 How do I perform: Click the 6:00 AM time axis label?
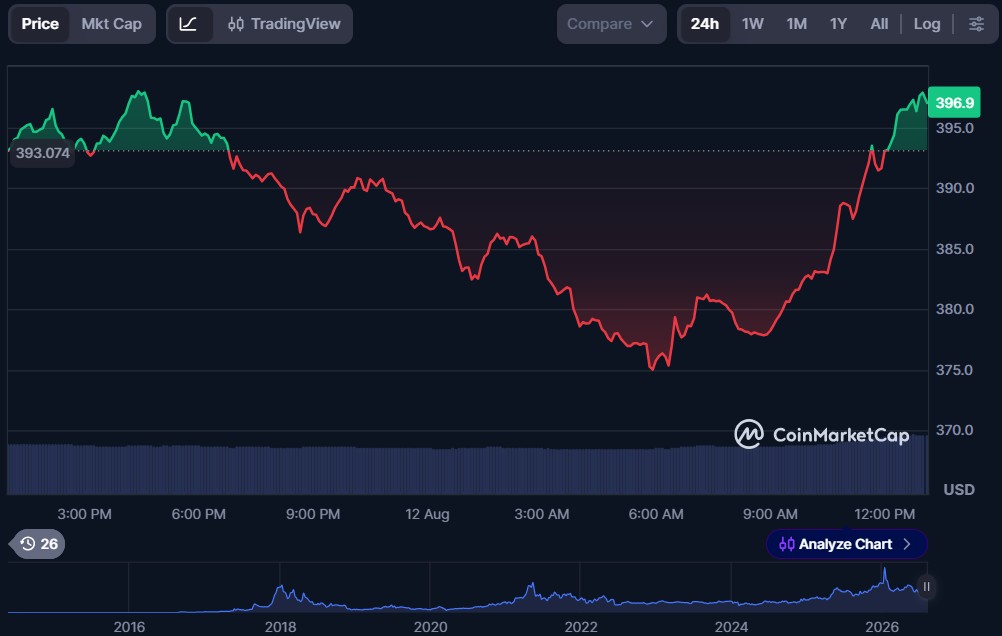coord(656,514)
